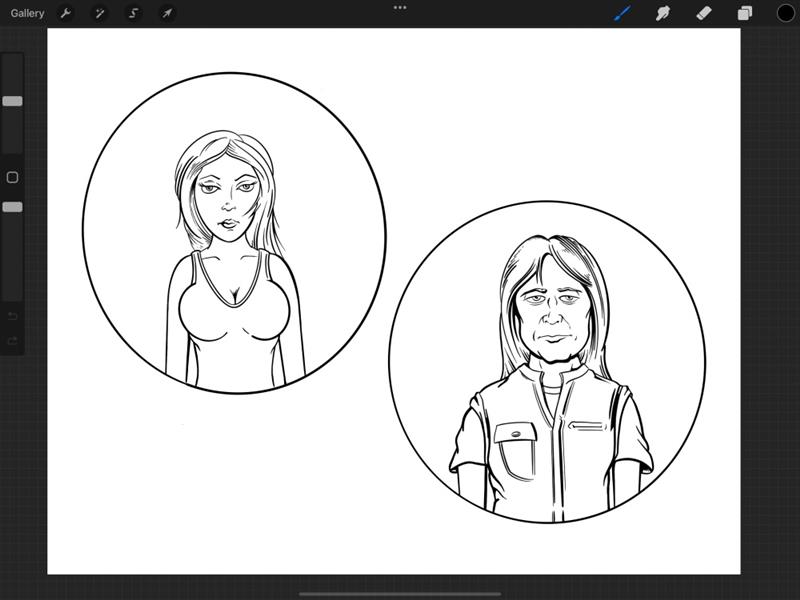Open the Adjustments magic wand menu
Viewport: 800px width, 600px height.
pos(99,13)
